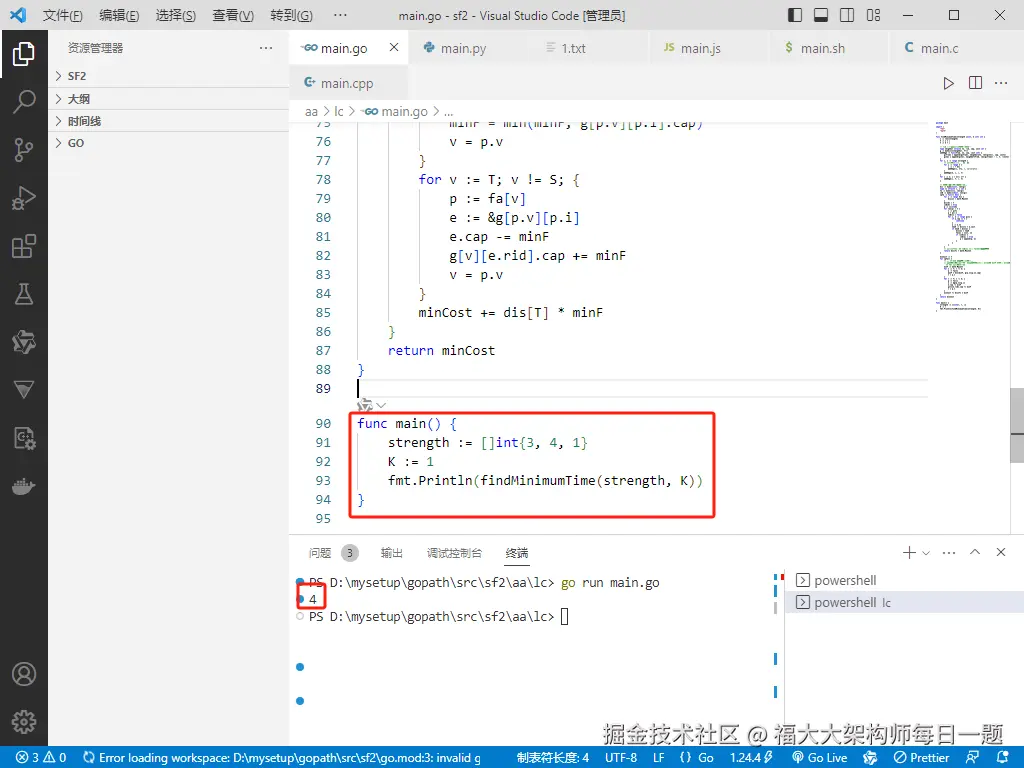Open the 编辑(E) menu
The height and width of the screenshot is (768, 1024).
tap(119, 15)
